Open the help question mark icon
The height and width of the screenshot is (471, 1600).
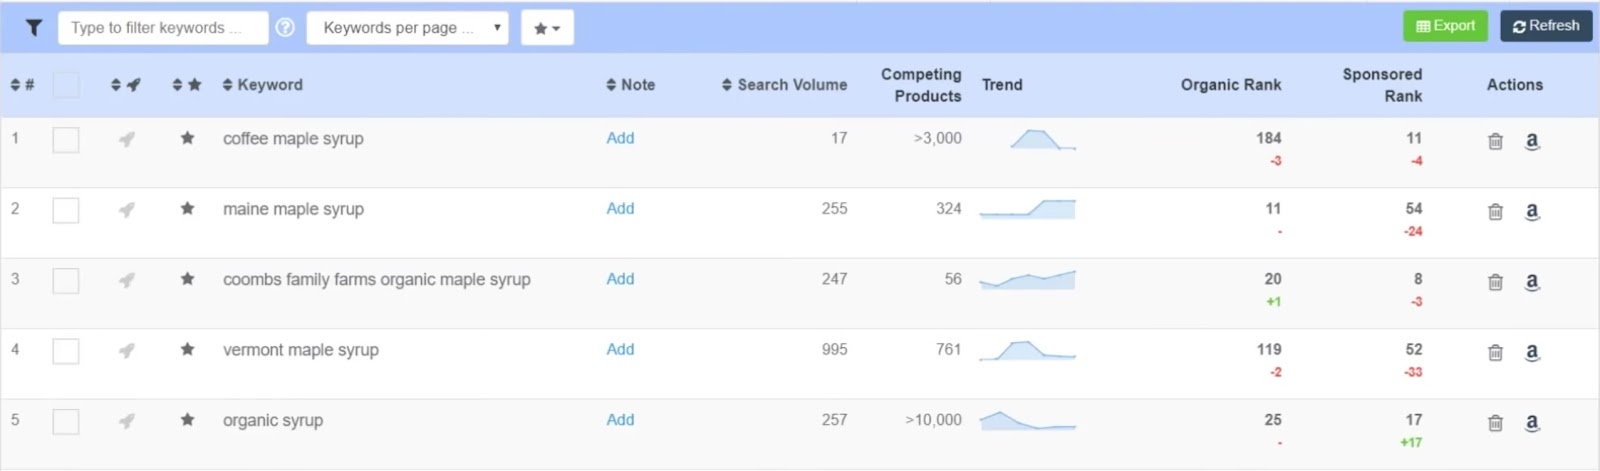tap(285, 28)
